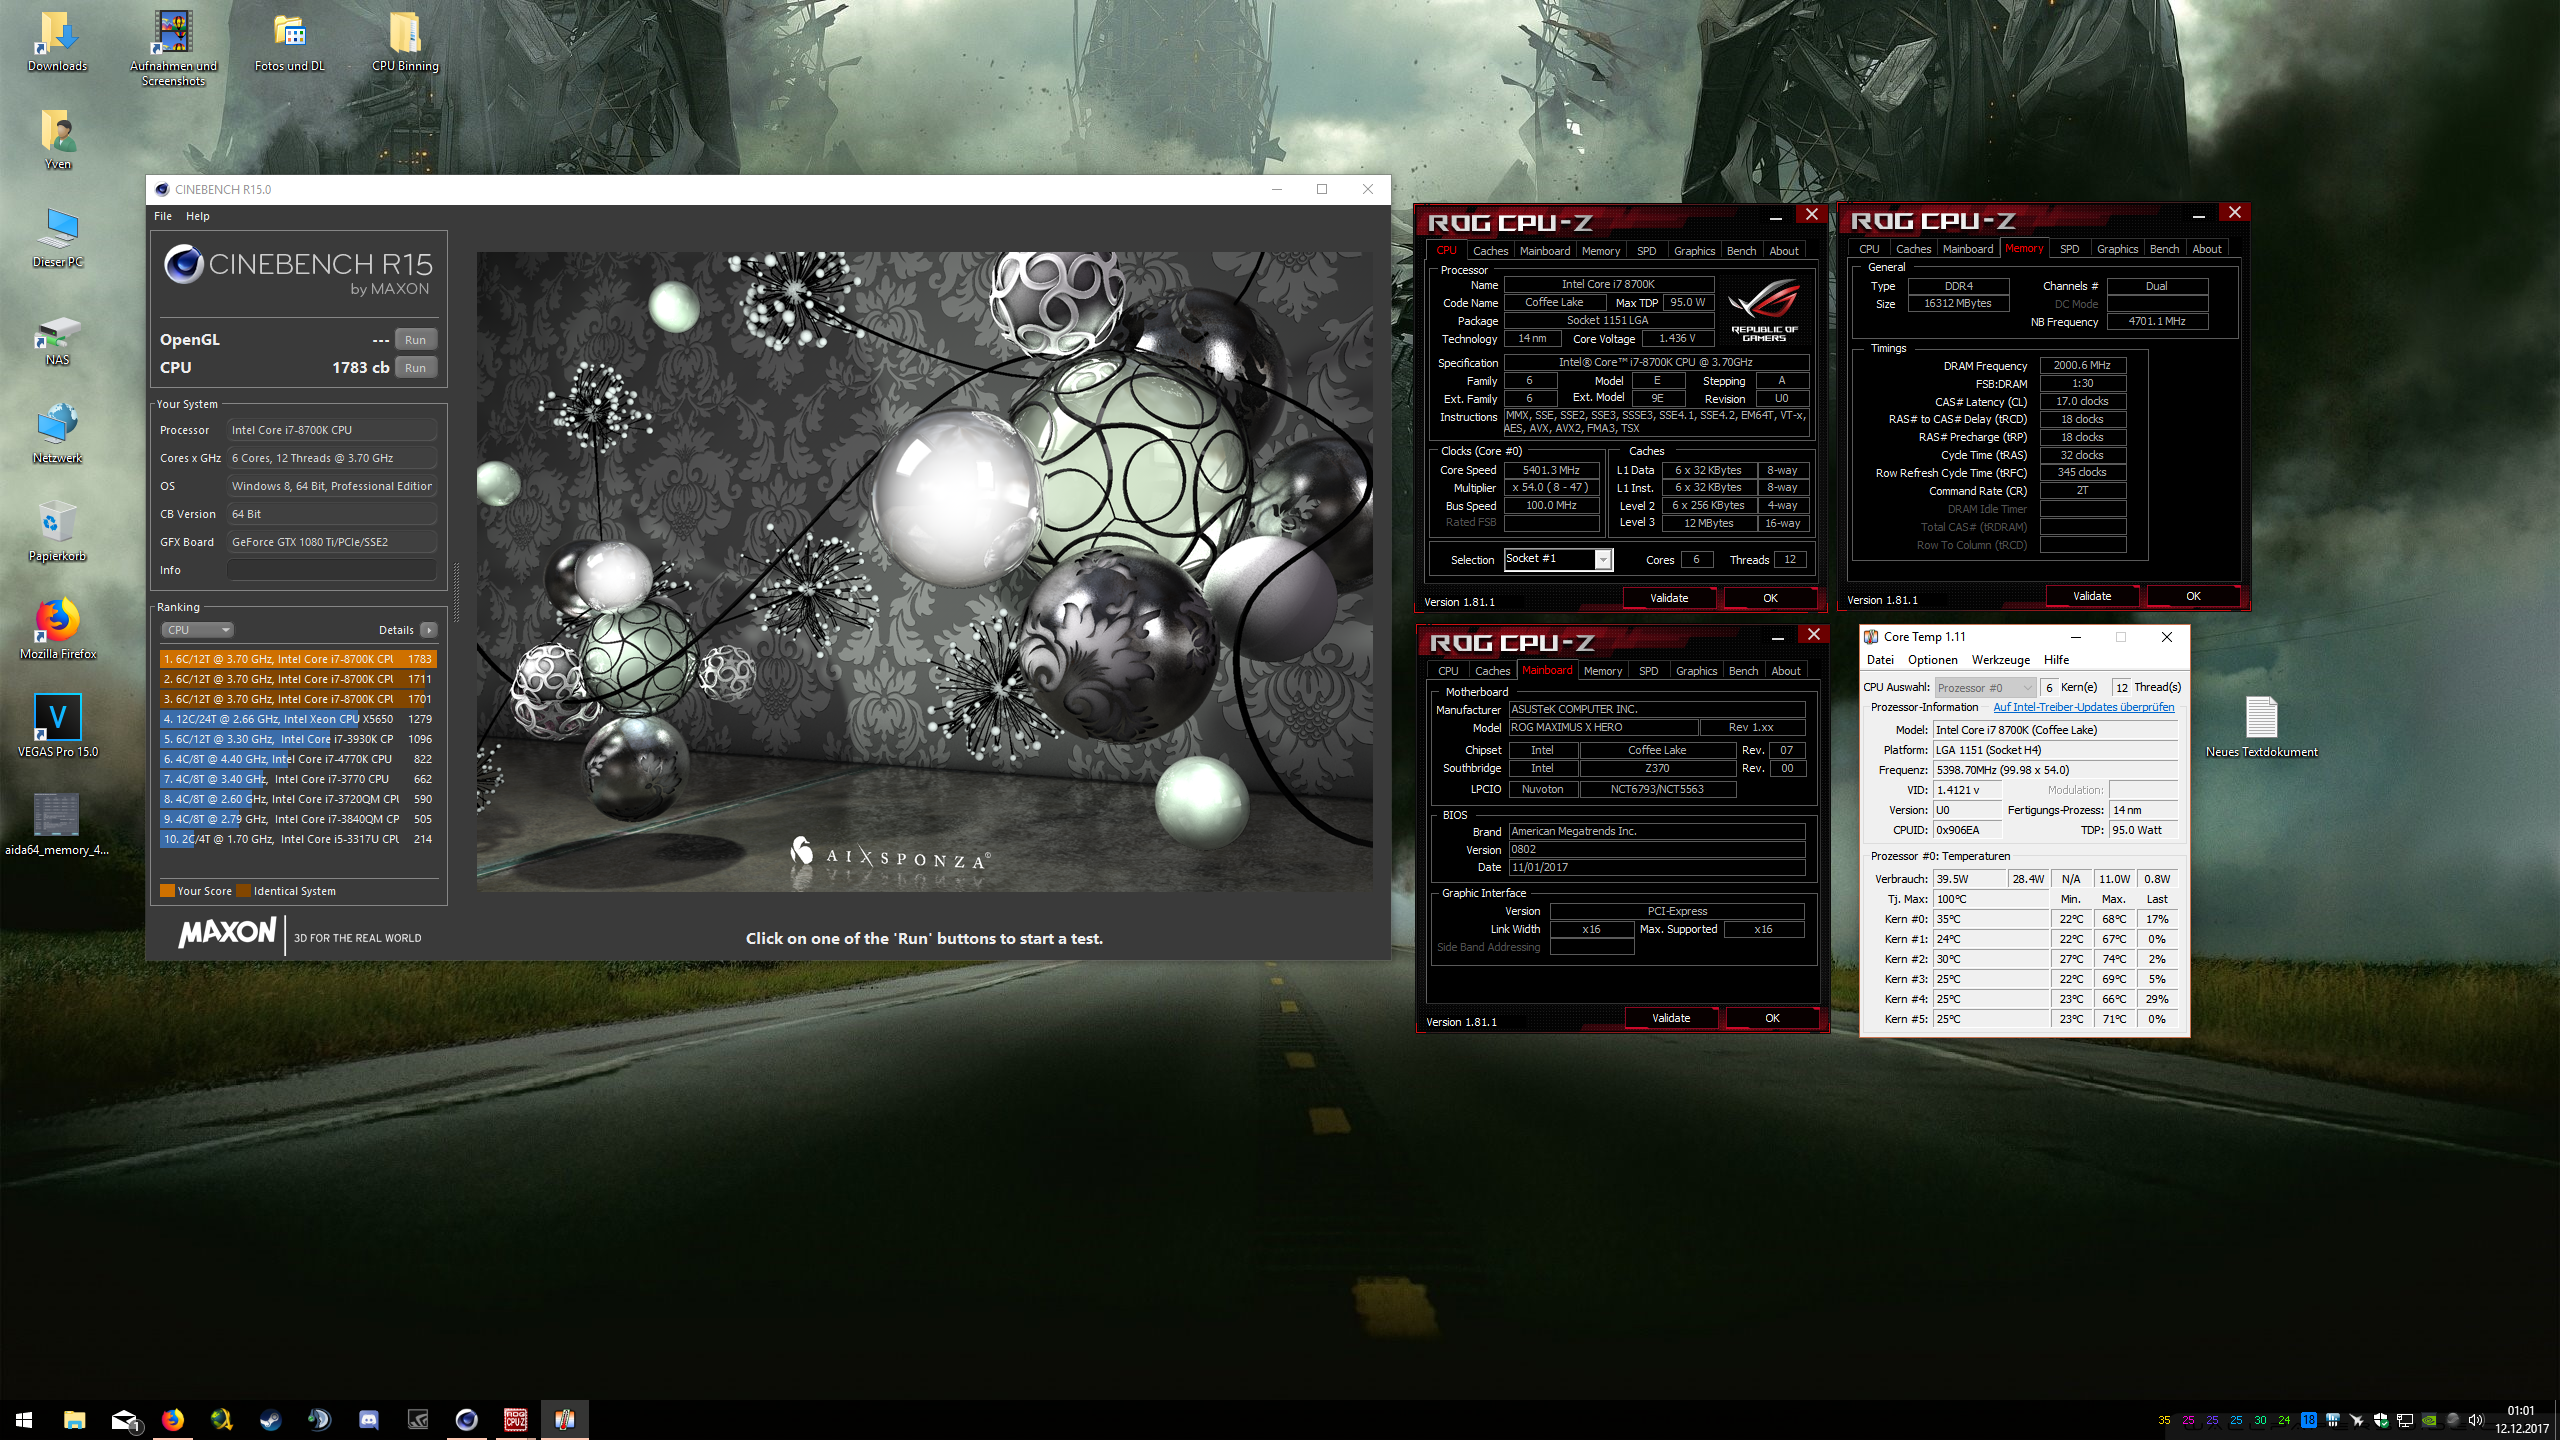The image size is (2560, 1440).
Task: Select Xeon X5650 ranking row
Action: point(298,719)
